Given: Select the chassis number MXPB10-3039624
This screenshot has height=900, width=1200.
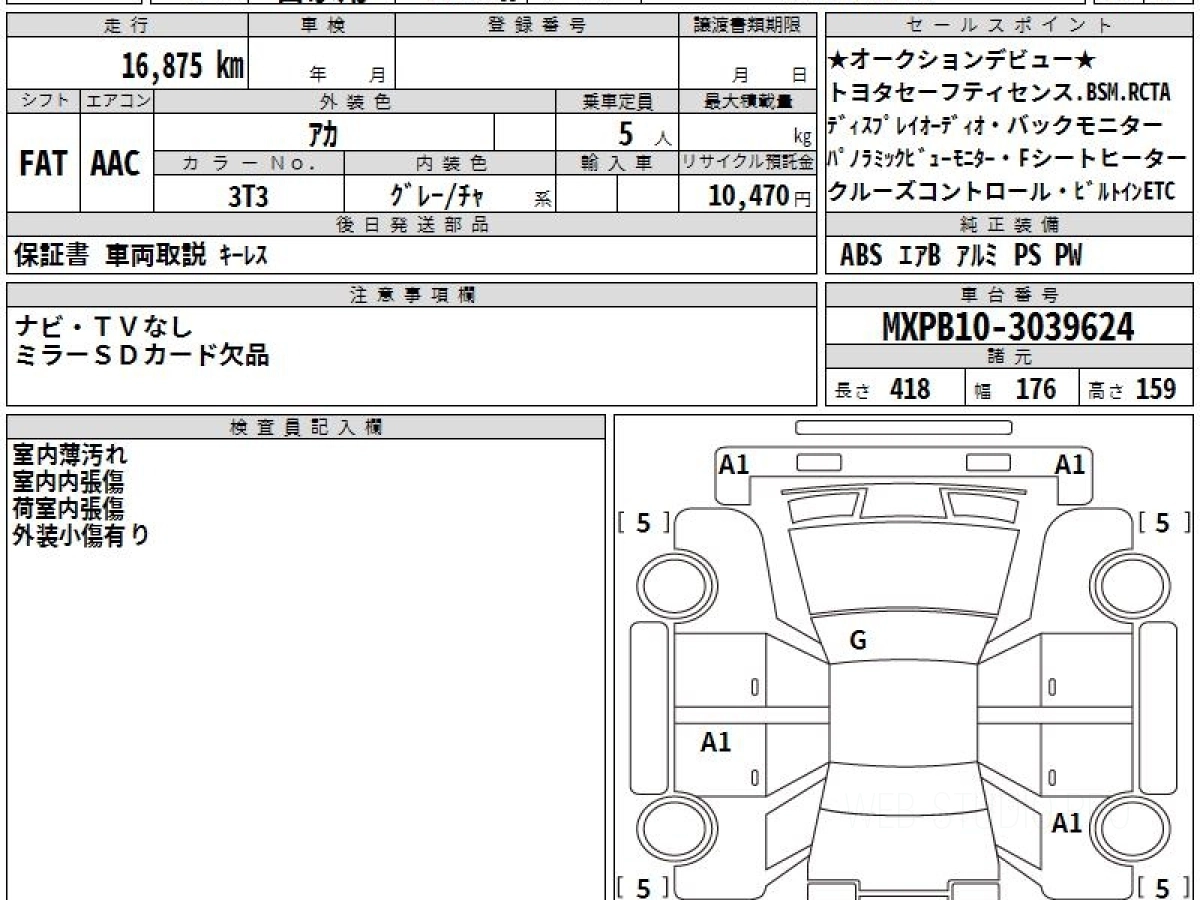Looking at the screenshot, I should point(1008,326).
